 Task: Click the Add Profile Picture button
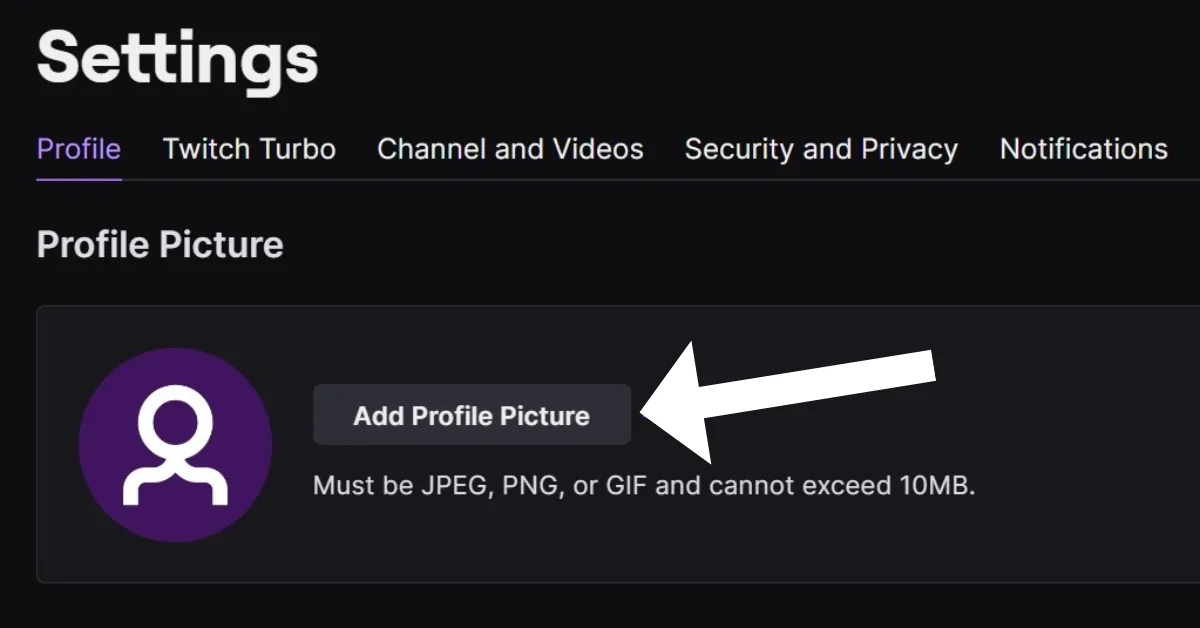472,415
